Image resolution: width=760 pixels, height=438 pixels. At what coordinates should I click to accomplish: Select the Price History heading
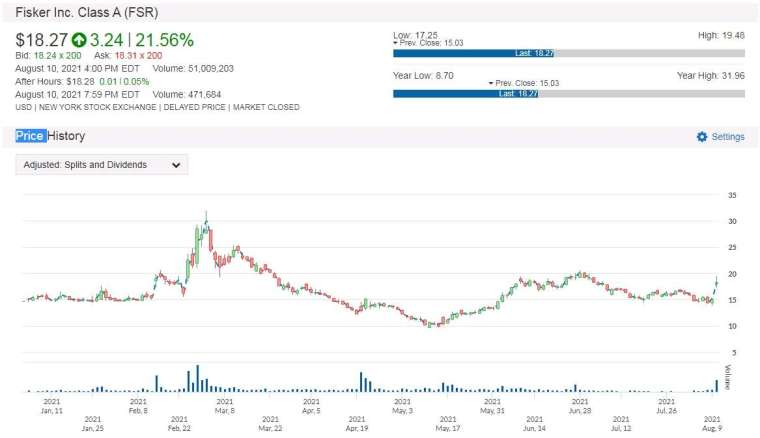click(x=50, y=136)
